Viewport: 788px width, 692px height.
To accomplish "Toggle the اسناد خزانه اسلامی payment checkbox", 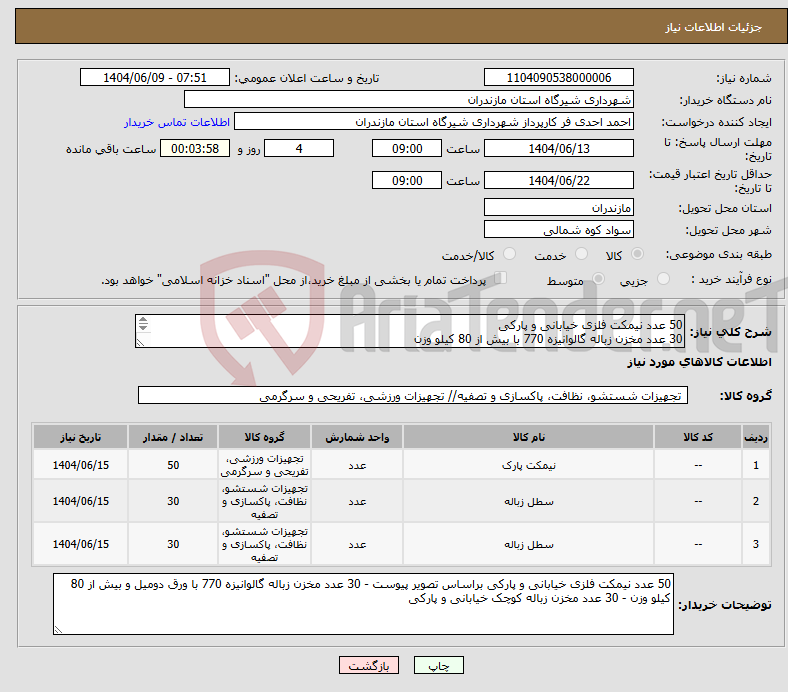I will (501, 277).
